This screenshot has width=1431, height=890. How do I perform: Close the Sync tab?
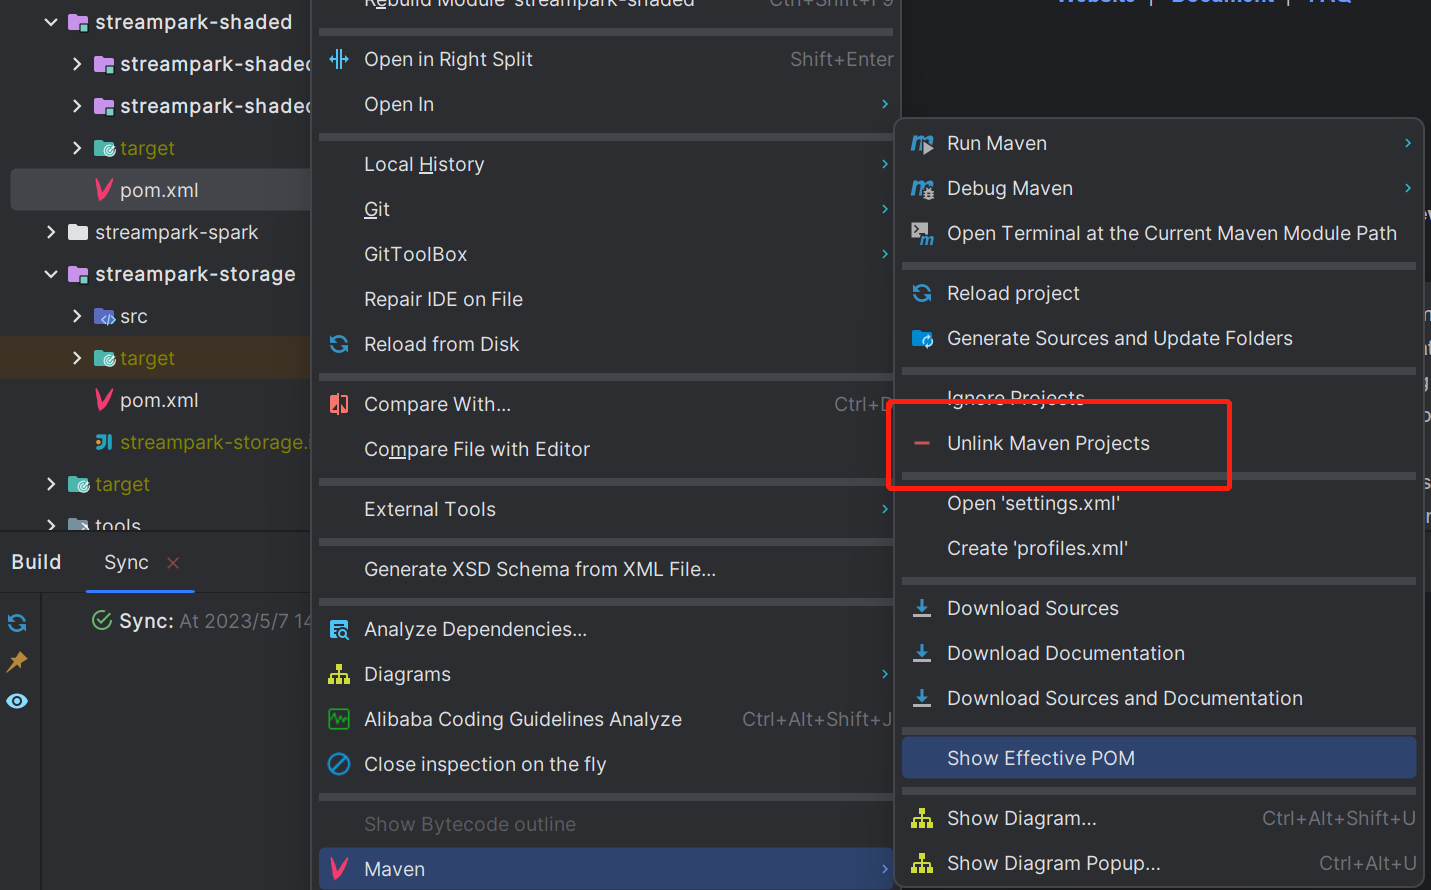coord(173,563)
